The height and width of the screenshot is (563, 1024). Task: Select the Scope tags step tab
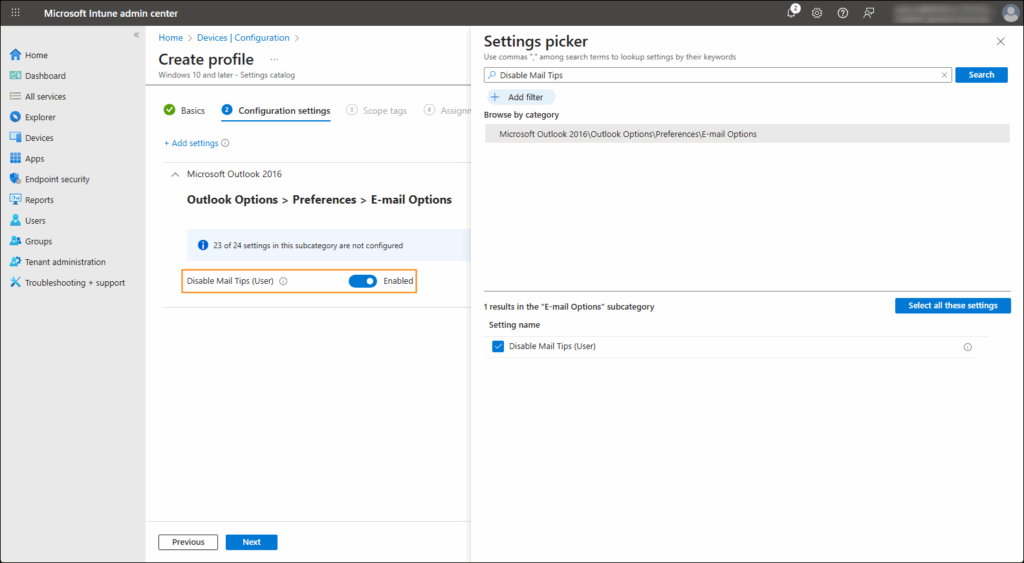tap(376, 110)
